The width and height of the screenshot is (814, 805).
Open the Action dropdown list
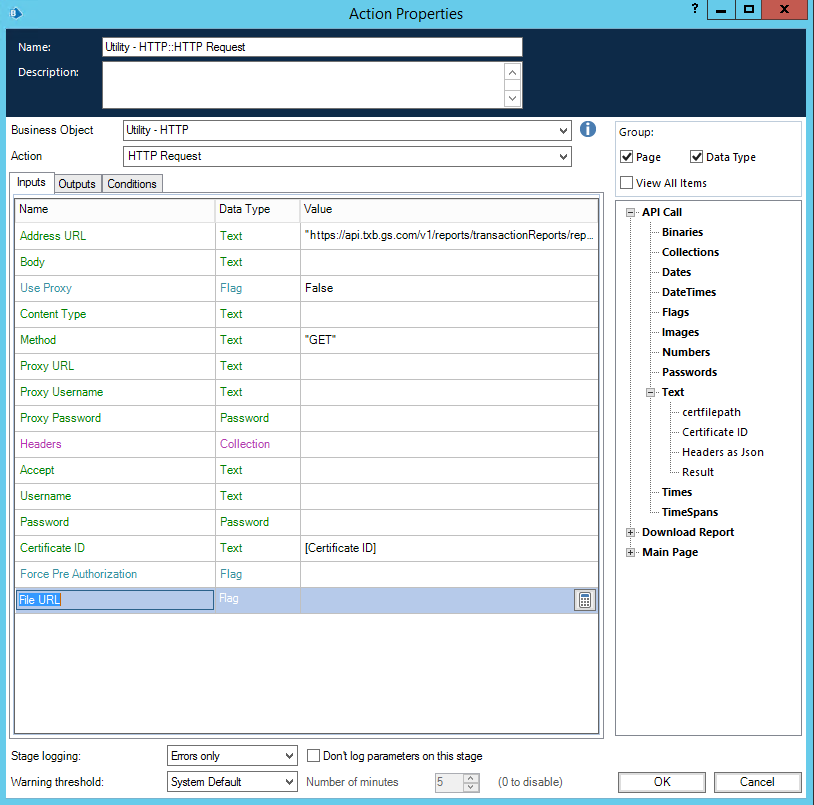point(564,156)
